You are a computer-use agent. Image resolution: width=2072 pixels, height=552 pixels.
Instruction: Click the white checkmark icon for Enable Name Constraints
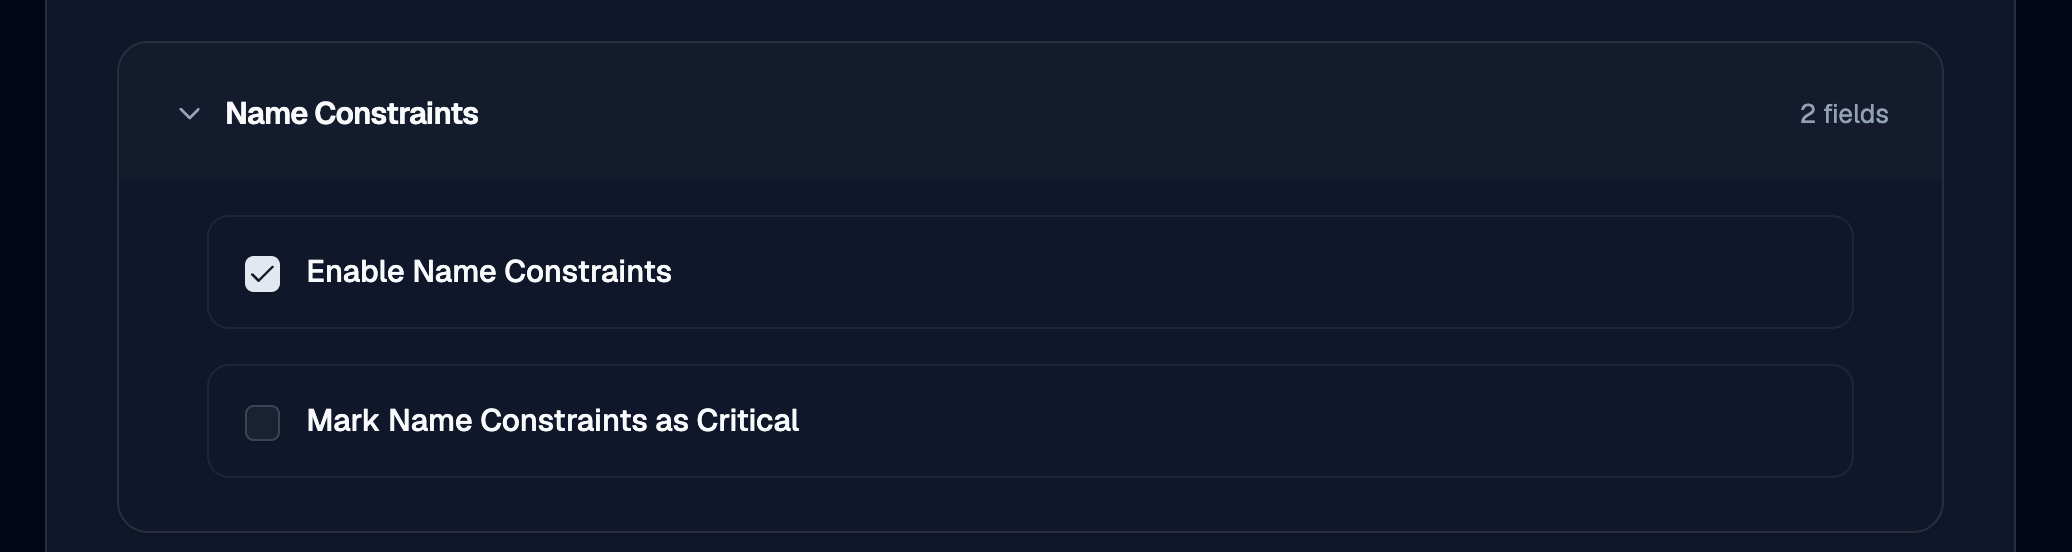tap(262, 273)
